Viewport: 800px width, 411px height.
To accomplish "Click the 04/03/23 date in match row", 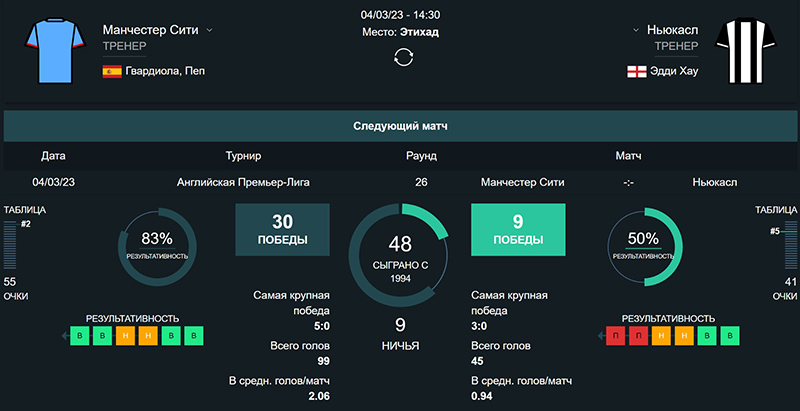I will click(54, 182).
